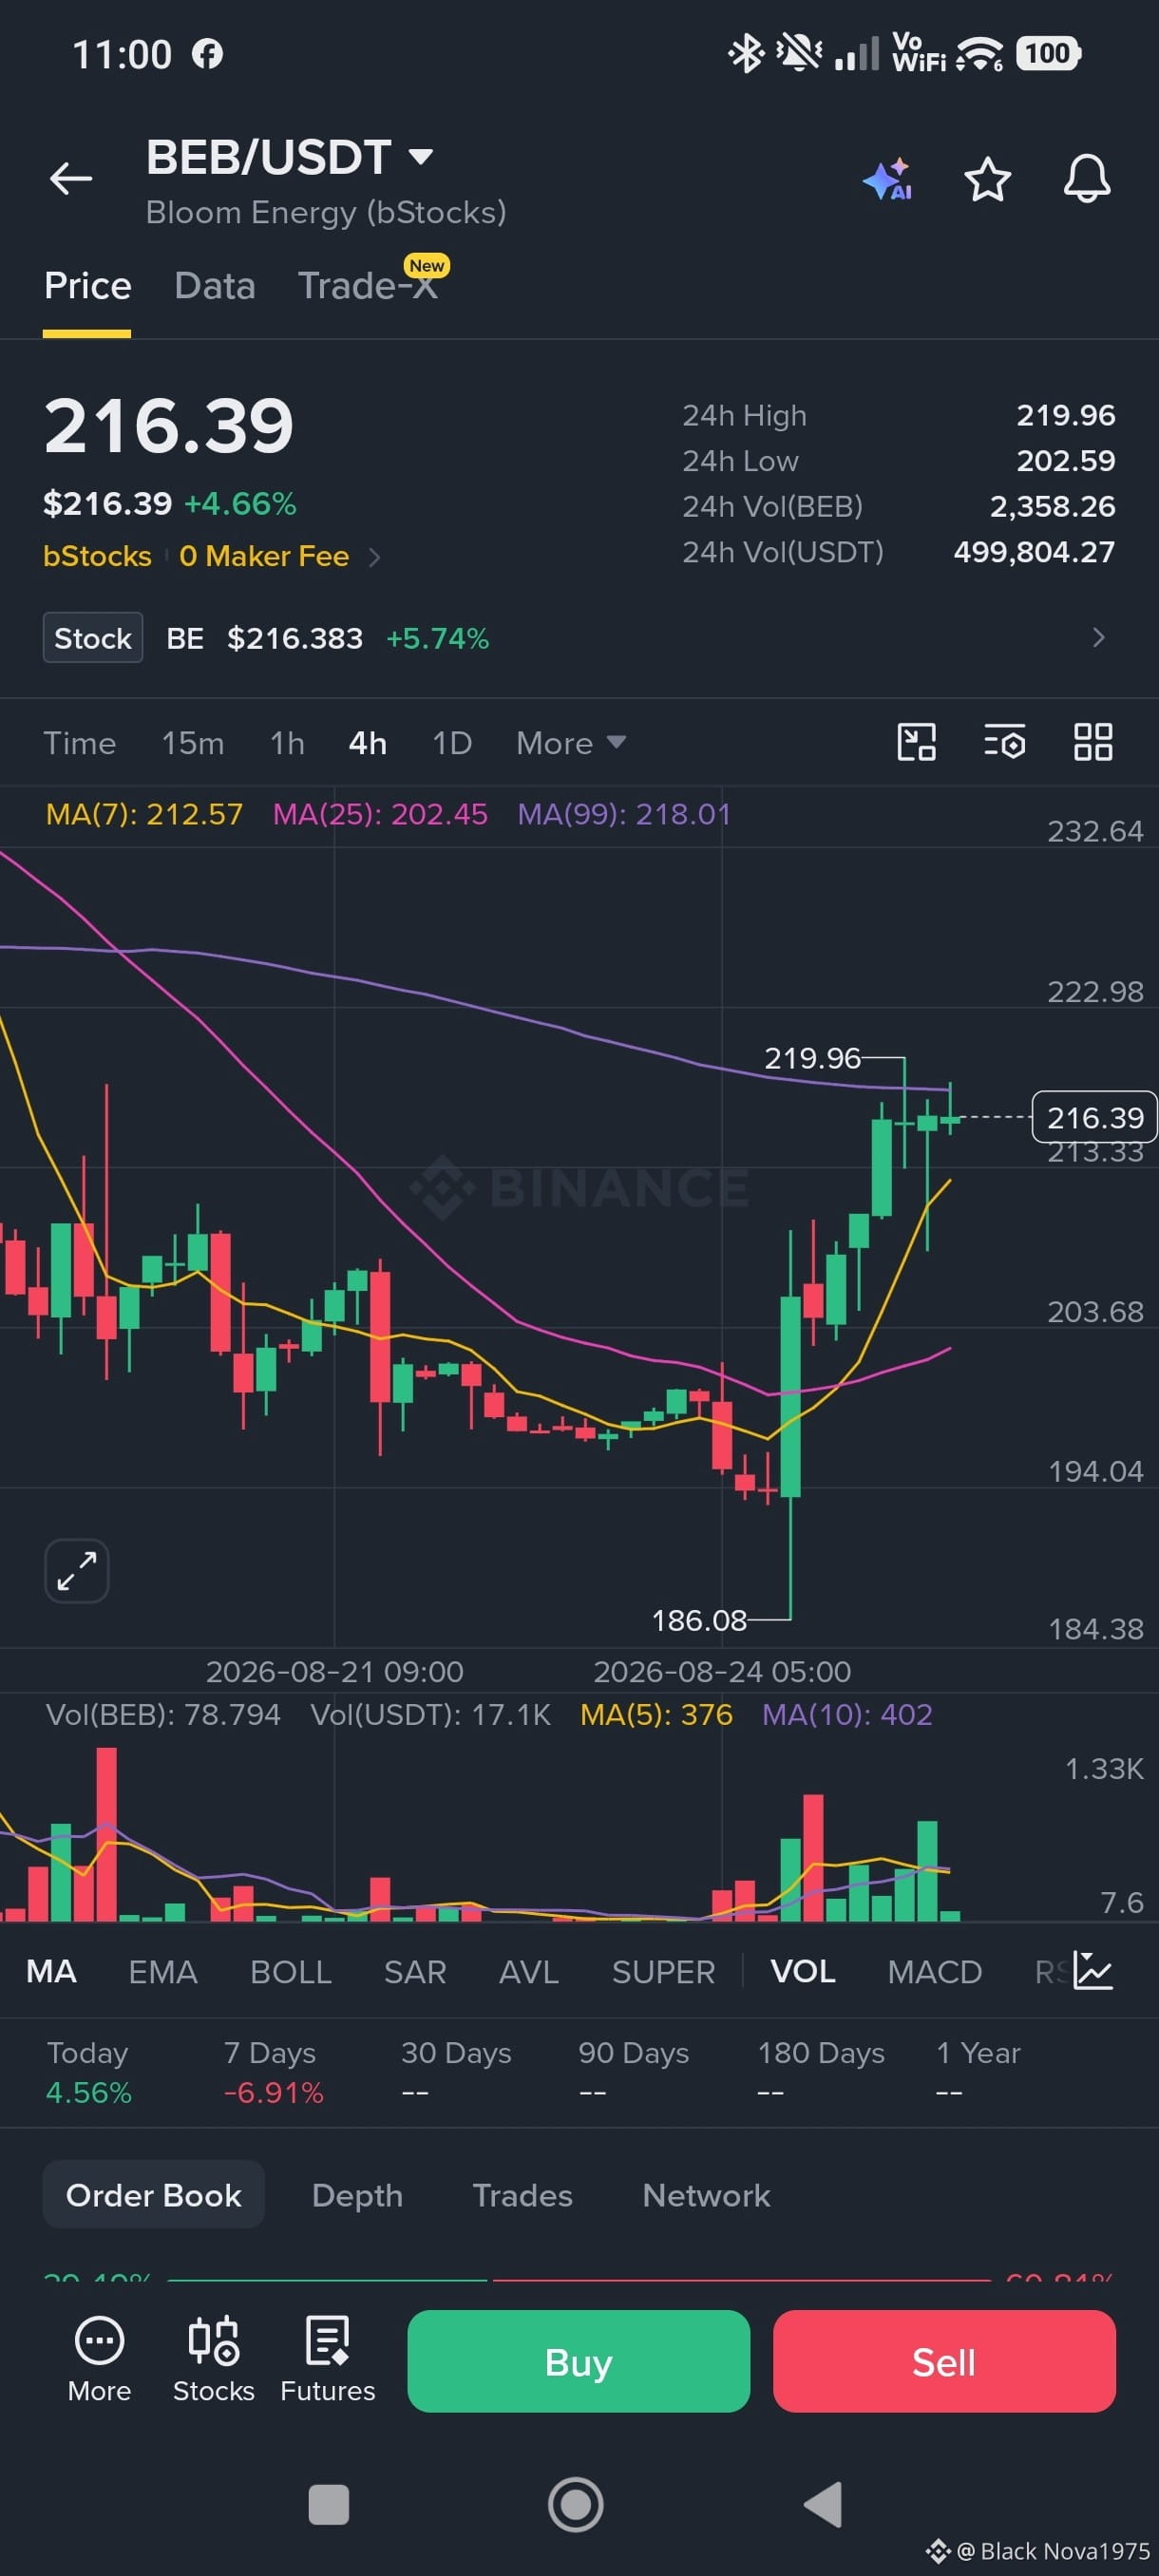Screen dimensions: 1159x2576
Task: Toggle the AVL indicator
Action: [528, 1971]
